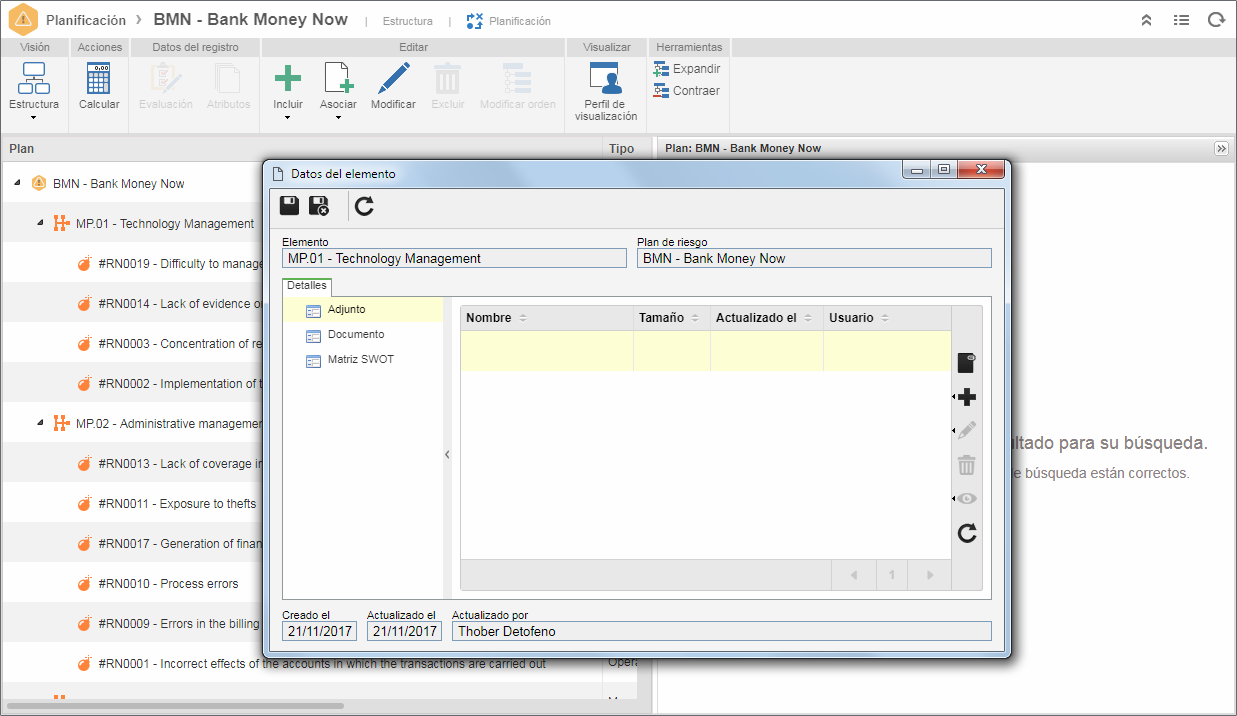
Task: Sort by the Actualizado el column
Action: (767, 318)
